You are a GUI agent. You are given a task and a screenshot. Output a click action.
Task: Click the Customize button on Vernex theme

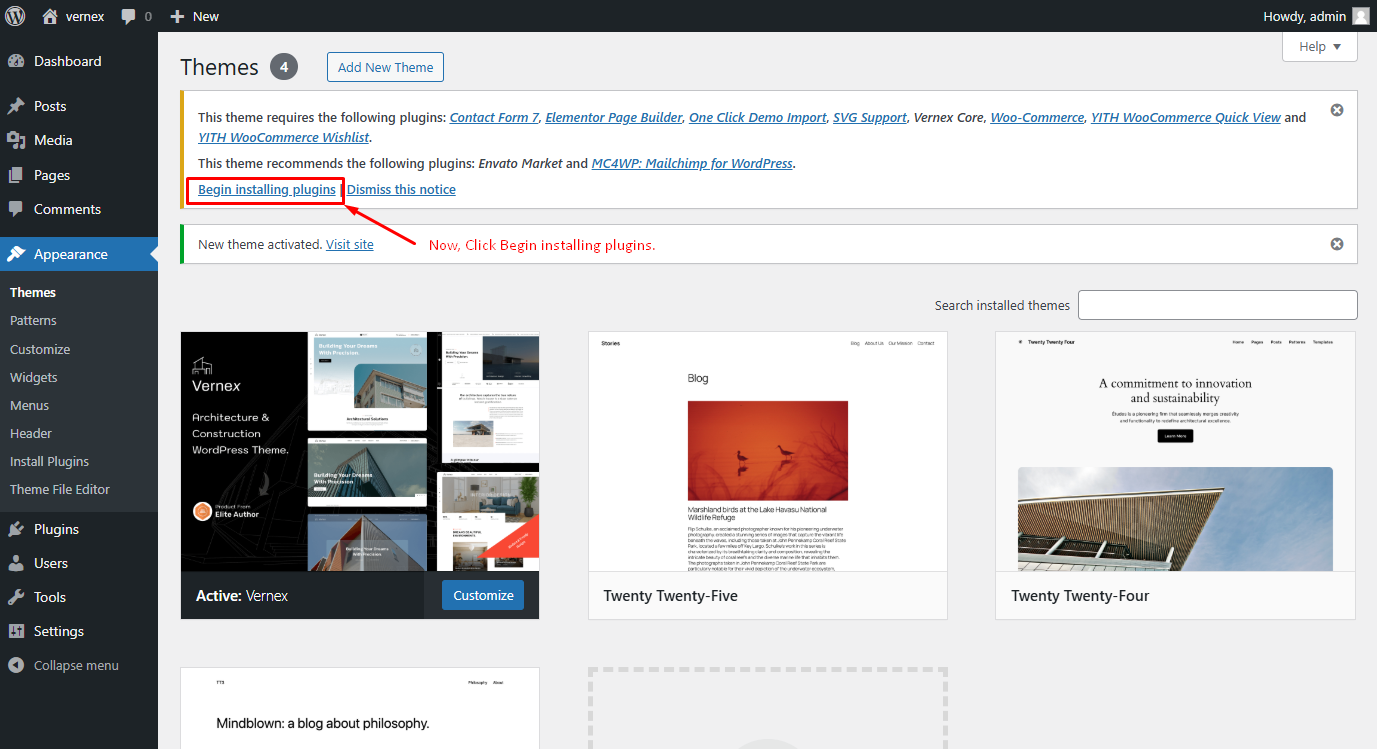coord(483,595)
